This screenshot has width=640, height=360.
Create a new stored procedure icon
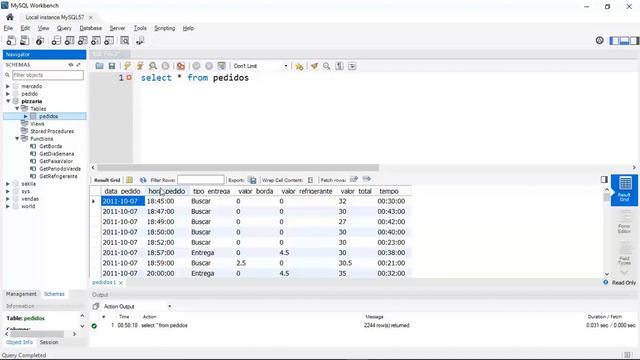pos(96,40)
